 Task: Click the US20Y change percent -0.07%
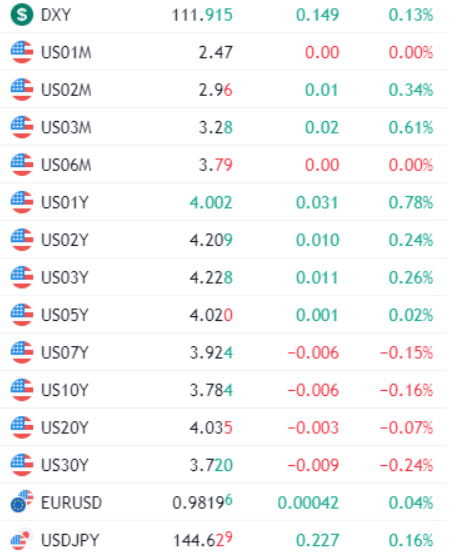(407, 428)
